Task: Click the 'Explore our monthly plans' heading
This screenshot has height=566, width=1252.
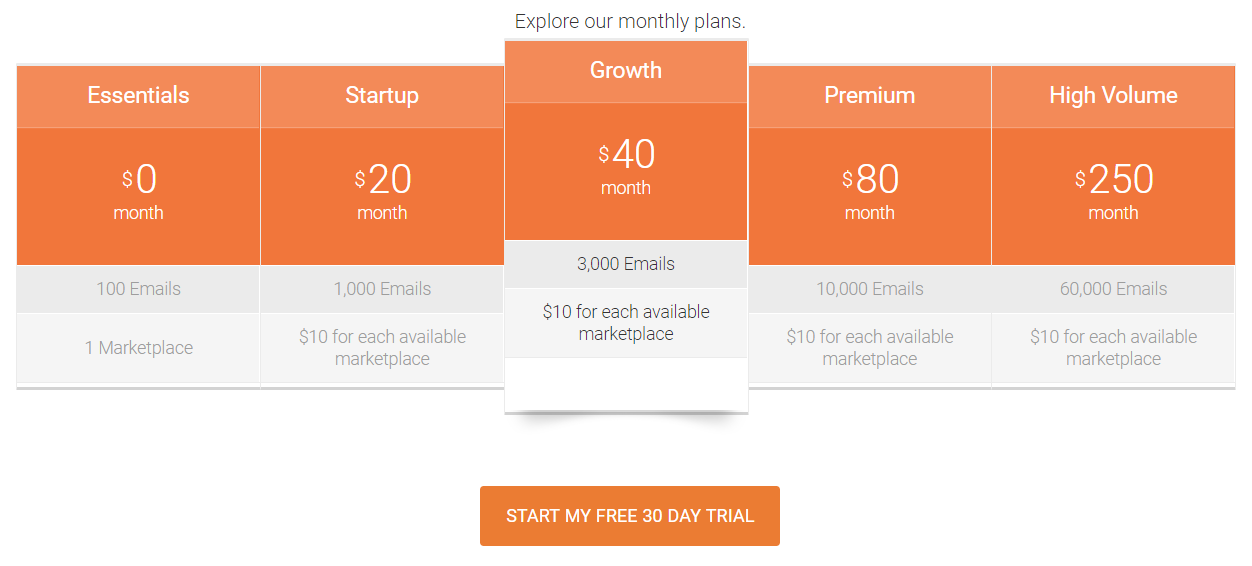Action: point(630,21)
